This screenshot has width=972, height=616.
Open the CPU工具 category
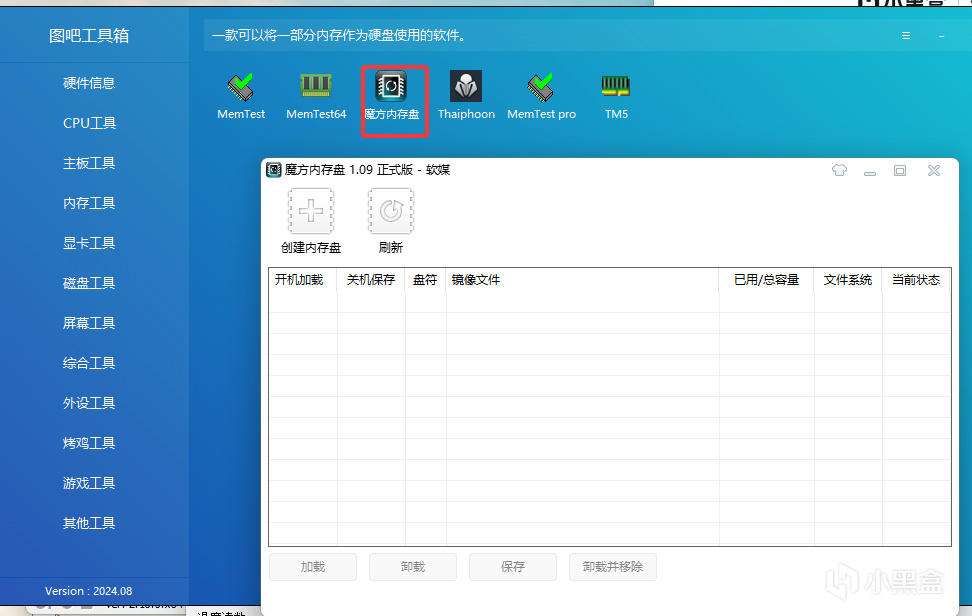[x=89, y=123]
